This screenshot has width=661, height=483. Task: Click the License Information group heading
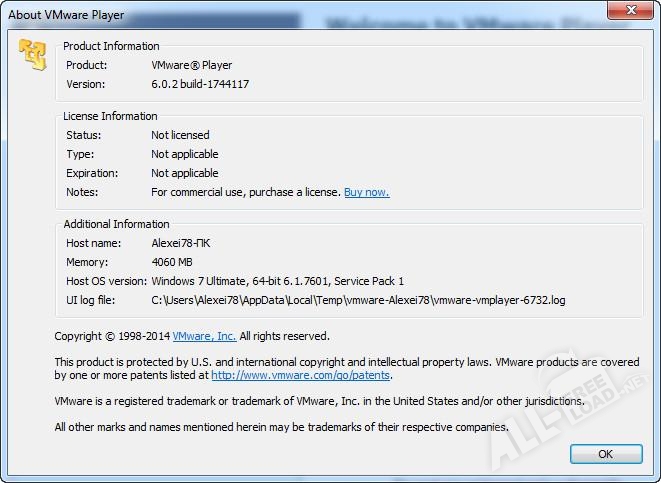[x=110, y=116]
